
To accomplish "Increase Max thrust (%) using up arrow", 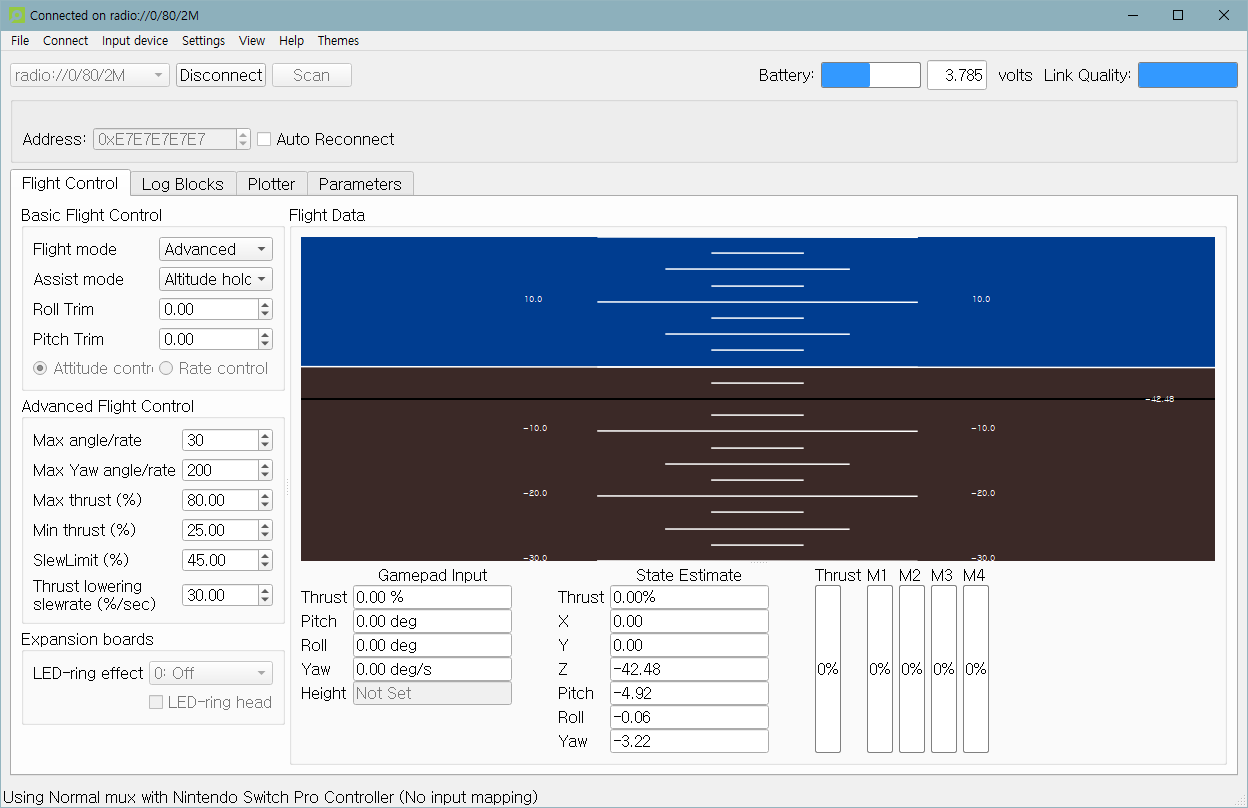I will [x=265, y=495].
